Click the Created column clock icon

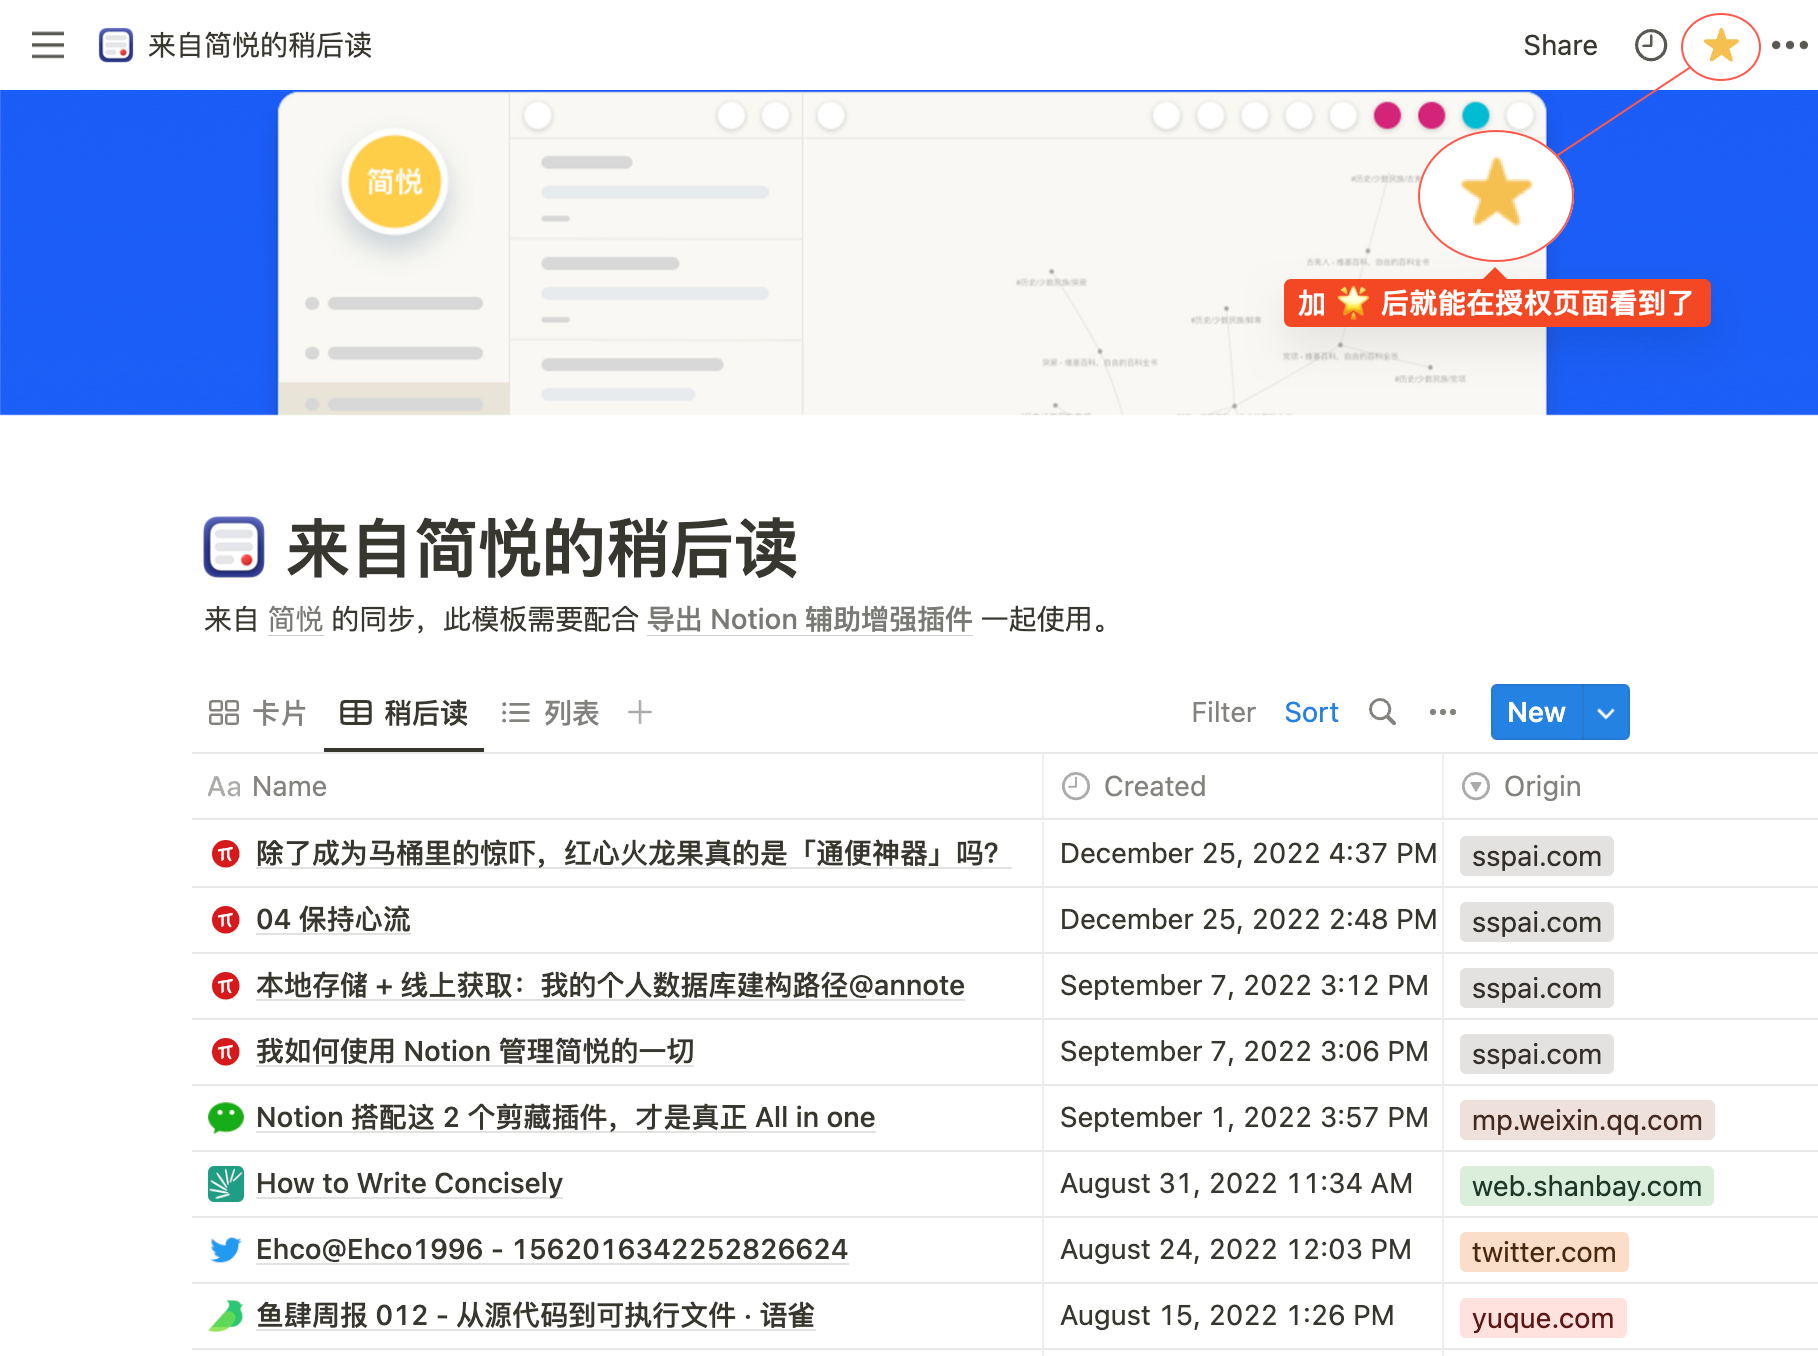1075,786
